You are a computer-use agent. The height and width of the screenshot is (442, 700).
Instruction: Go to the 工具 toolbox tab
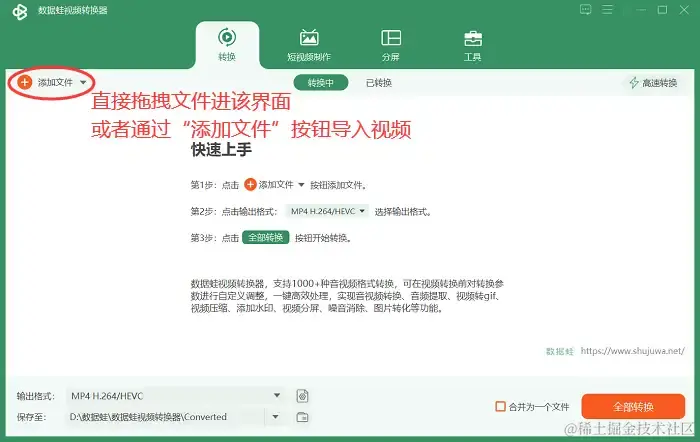(472, 45)
